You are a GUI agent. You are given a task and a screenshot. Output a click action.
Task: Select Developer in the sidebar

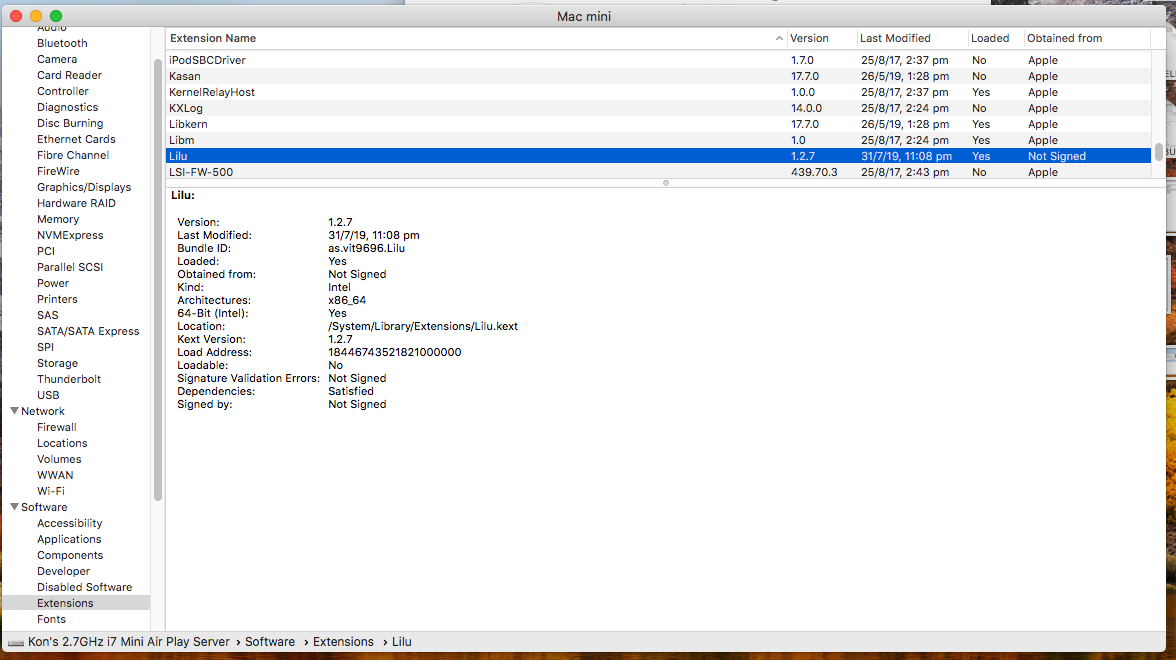click(x=64, y=572)
